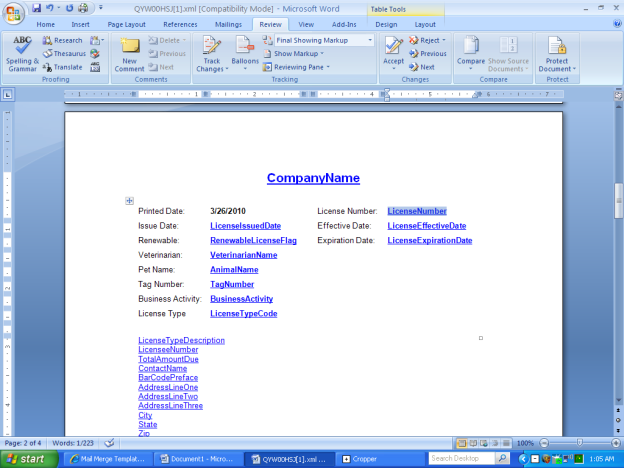The width and height of the screenshot is (624, 468).
Task: Toggle Track Changes on
Action: tap(210, 52)
